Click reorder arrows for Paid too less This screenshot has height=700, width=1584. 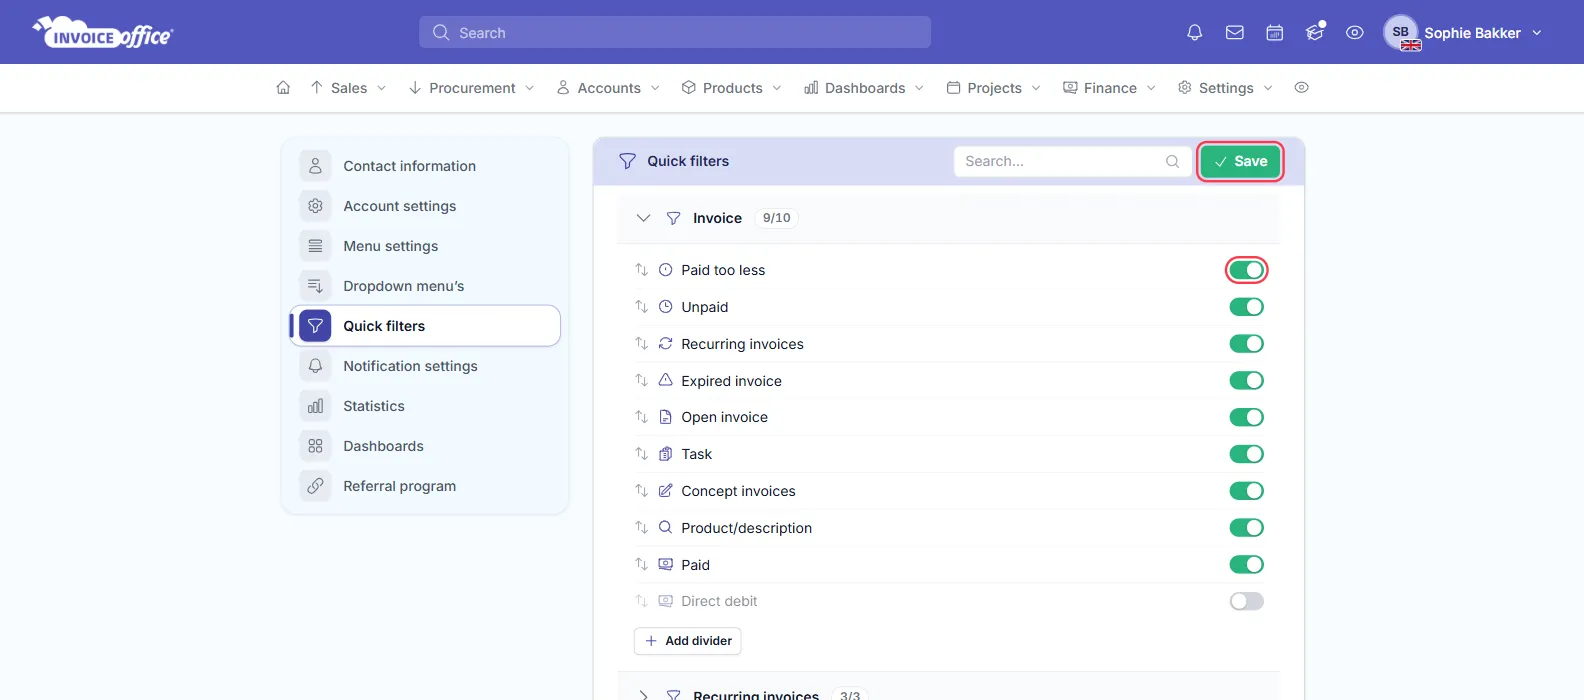coord(641,270)
